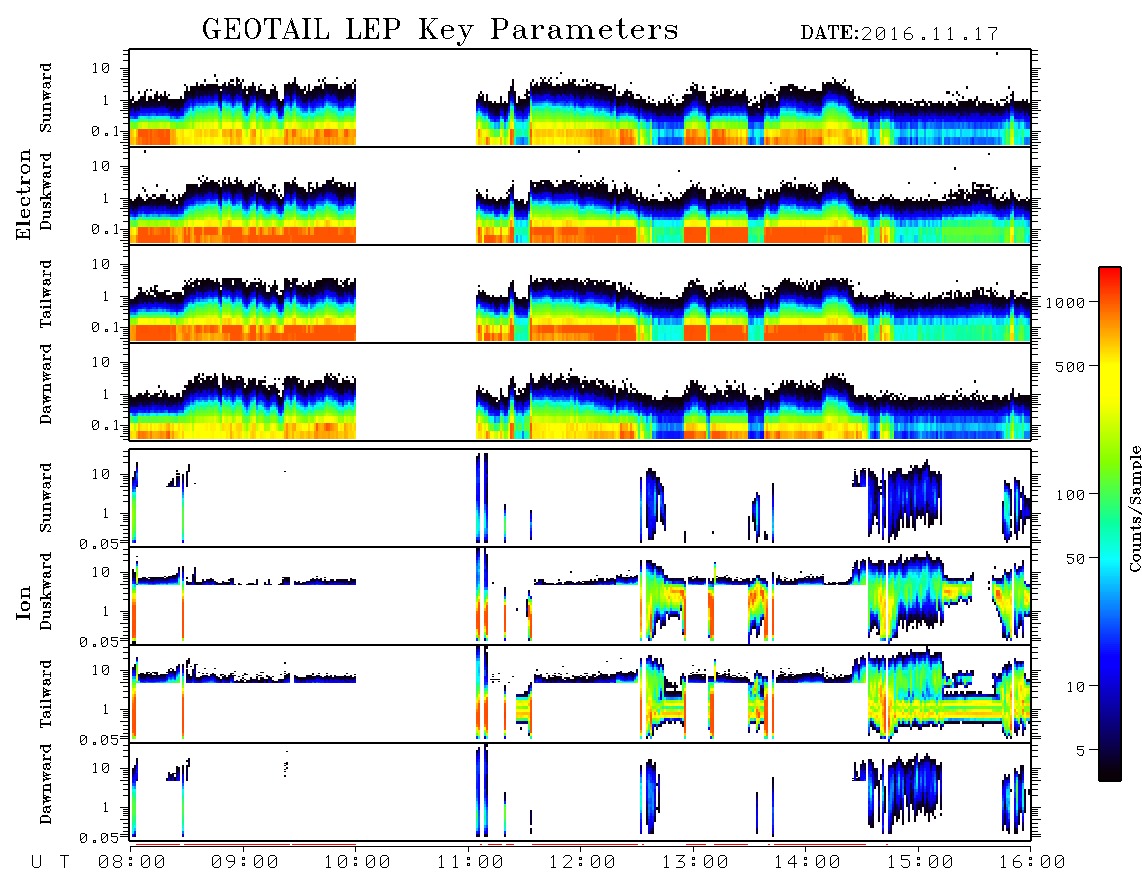Click the Electron Duskward spectrogram panel
Image resolution: width=1142 pixels, height=880 pixels.
tap(580, 195)
